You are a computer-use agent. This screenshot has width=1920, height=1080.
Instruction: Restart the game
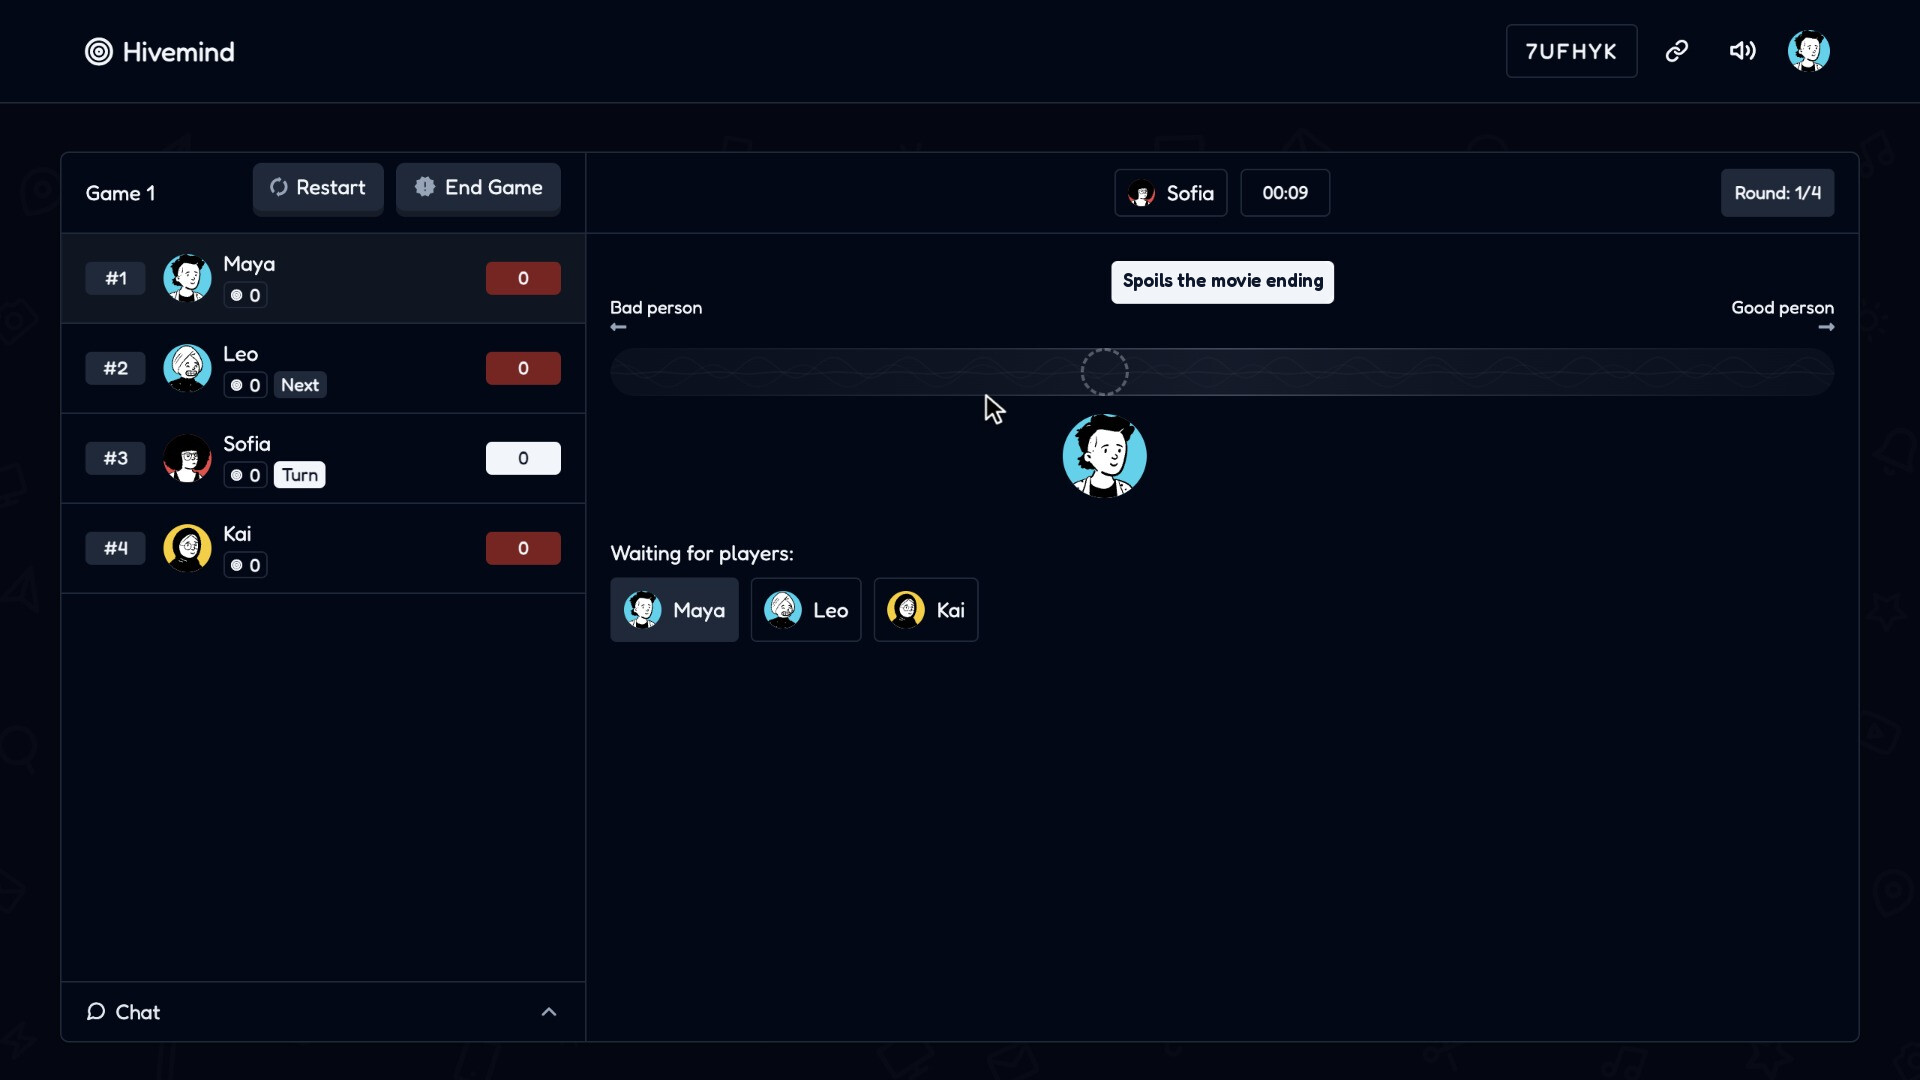click(318, 188)
